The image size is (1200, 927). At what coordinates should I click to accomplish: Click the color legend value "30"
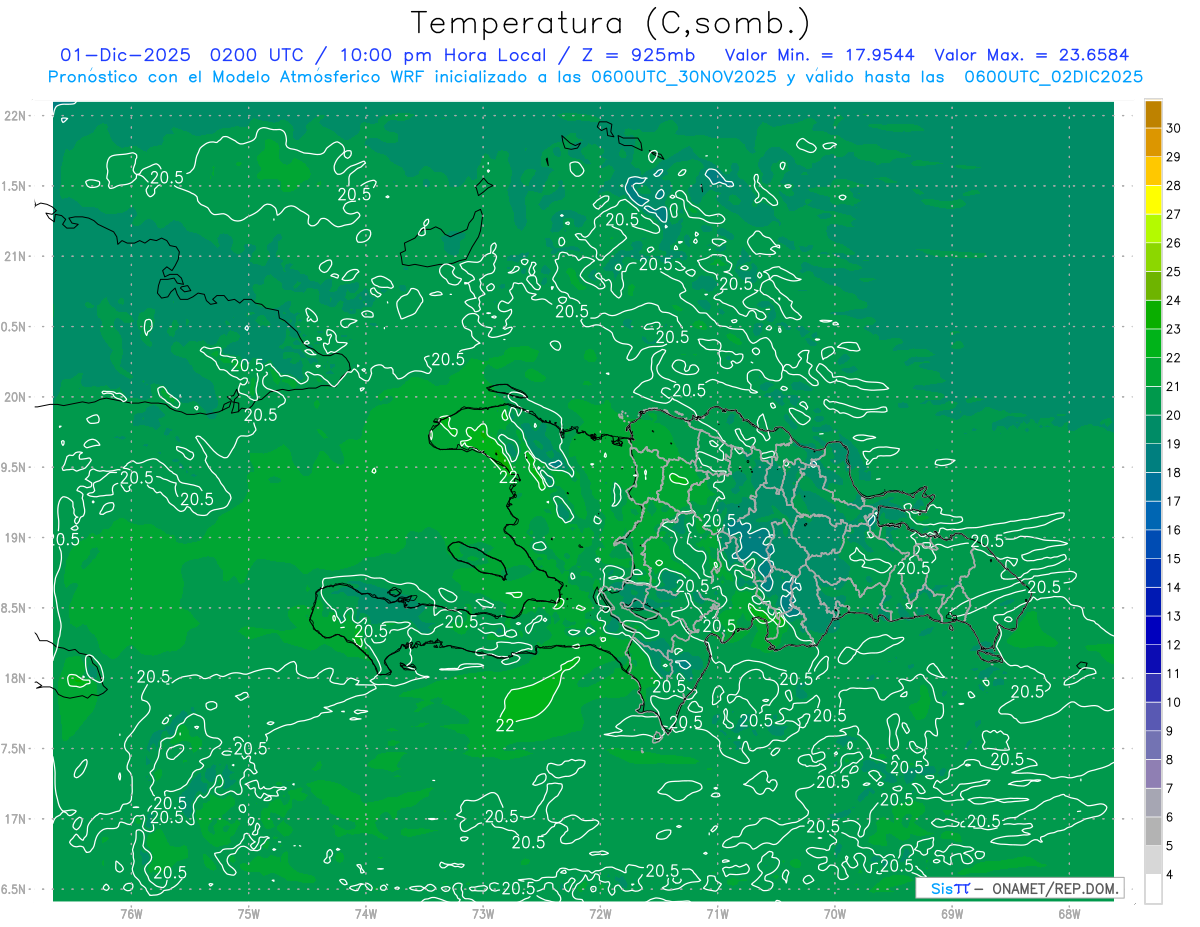point(1173,128)
